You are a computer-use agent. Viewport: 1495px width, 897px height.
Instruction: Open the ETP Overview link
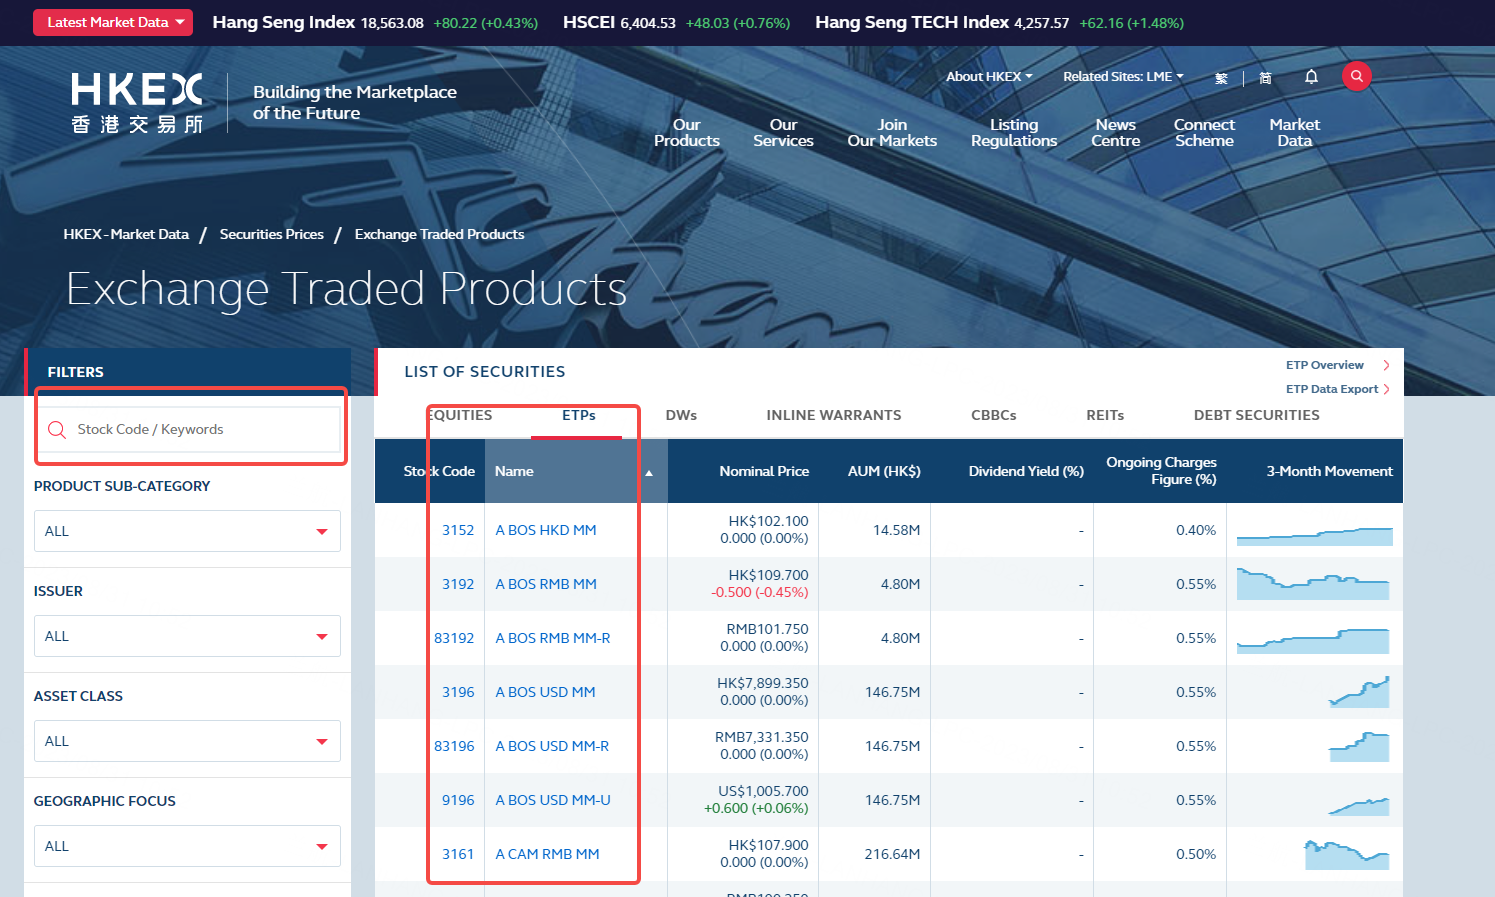[1324, 365]
